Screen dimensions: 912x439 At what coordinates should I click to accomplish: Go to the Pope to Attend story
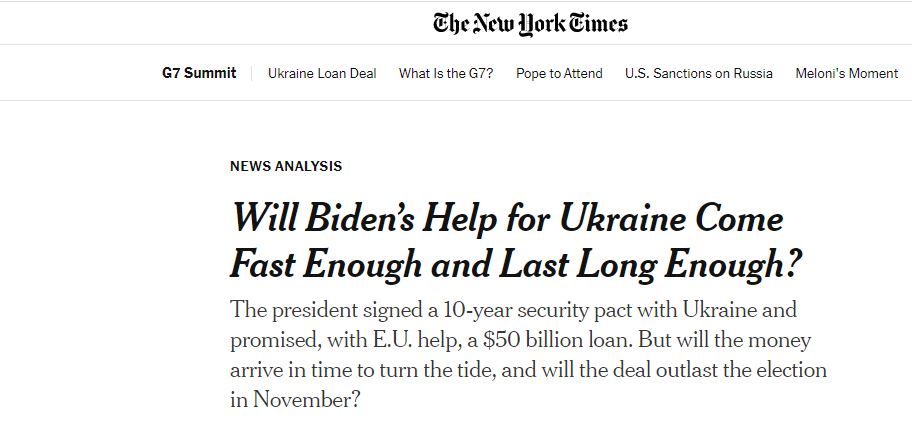tap(559, 73)
